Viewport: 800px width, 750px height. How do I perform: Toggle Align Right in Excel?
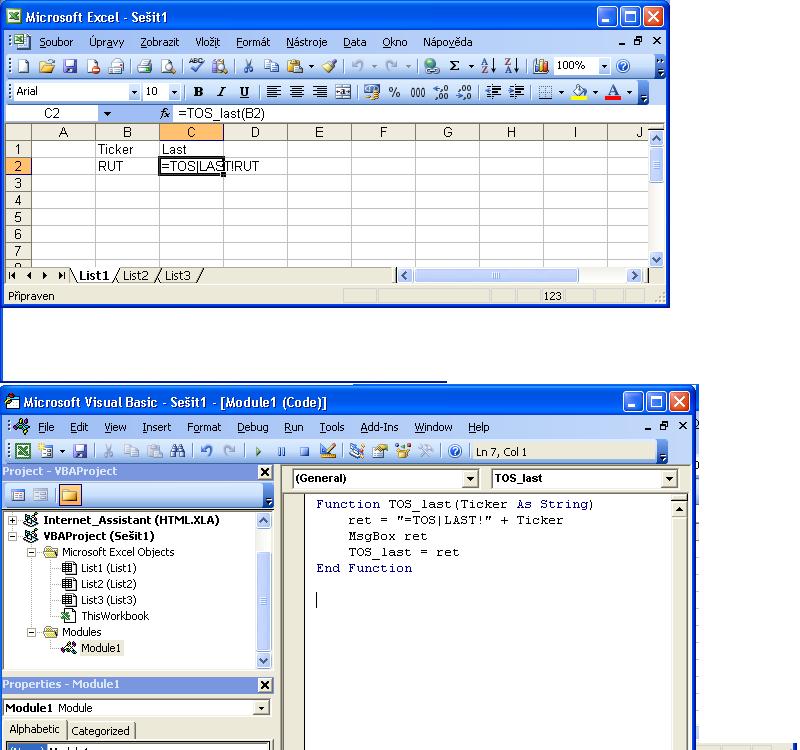320,92
